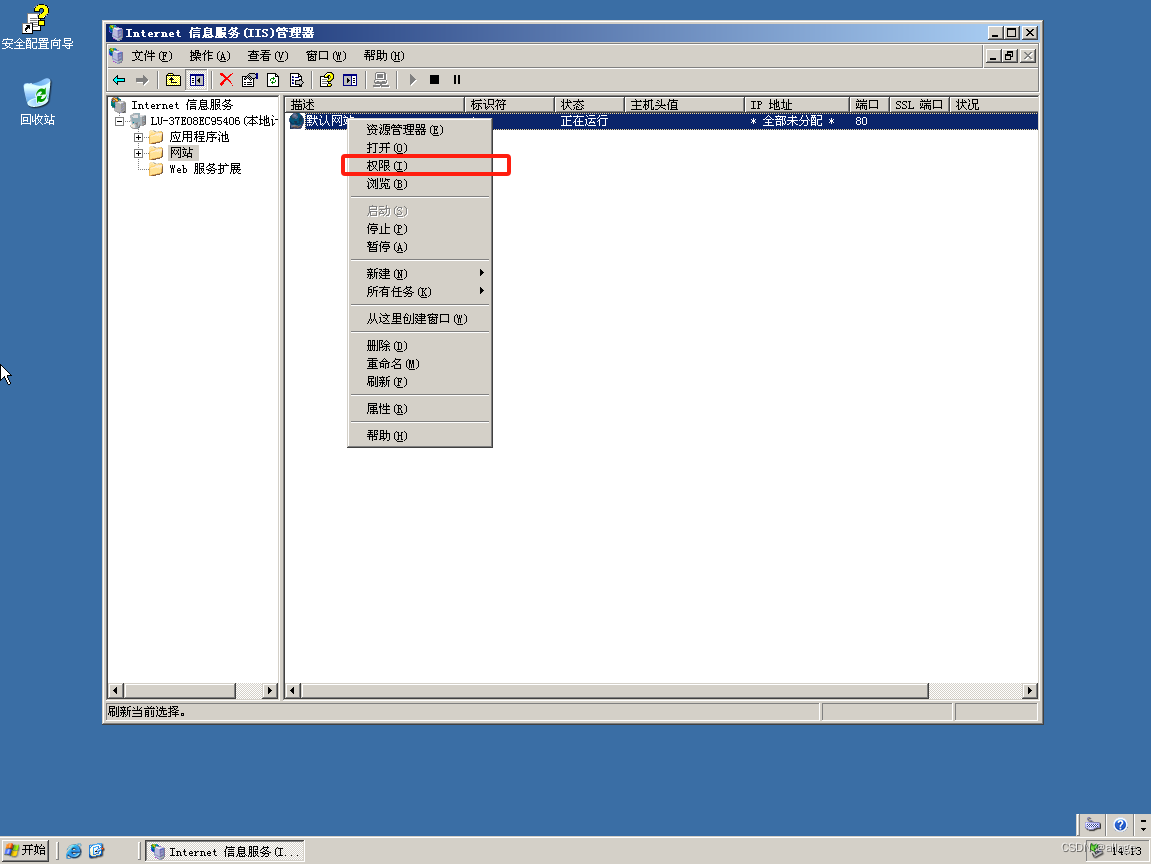Screen dimensions: 1151x864
Task: Toggle the action pane toolbar icon
Action: coord(350,80)
